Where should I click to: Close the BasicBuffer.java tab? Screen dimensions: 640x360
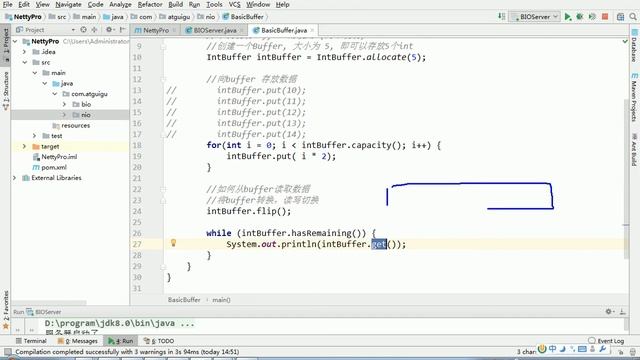pyautogui.click(x=312, y=30)
